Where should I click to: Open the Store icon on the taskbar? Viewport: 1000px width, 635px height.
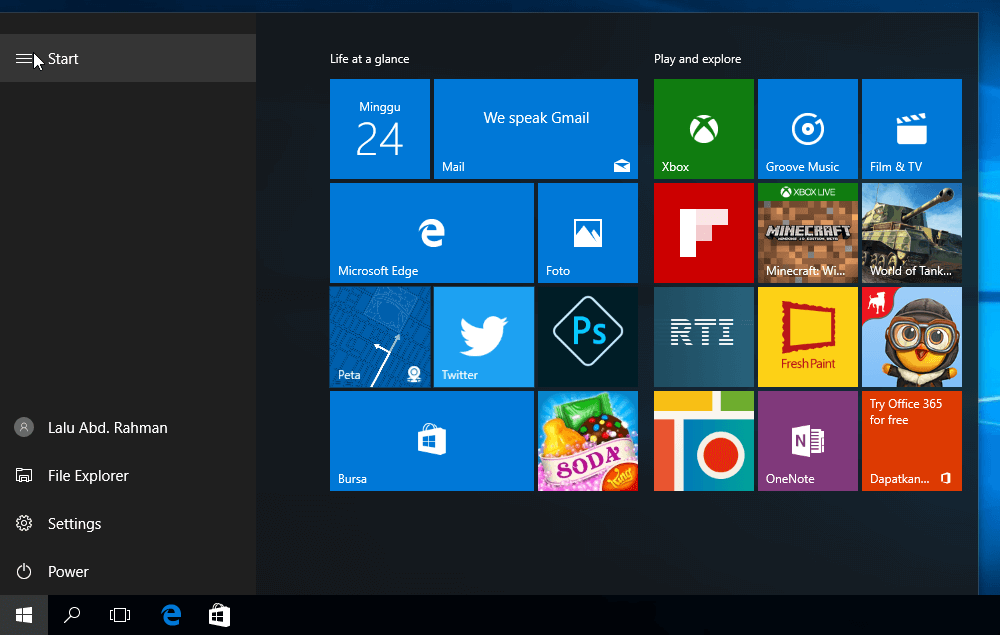click(x=219, y=615)
